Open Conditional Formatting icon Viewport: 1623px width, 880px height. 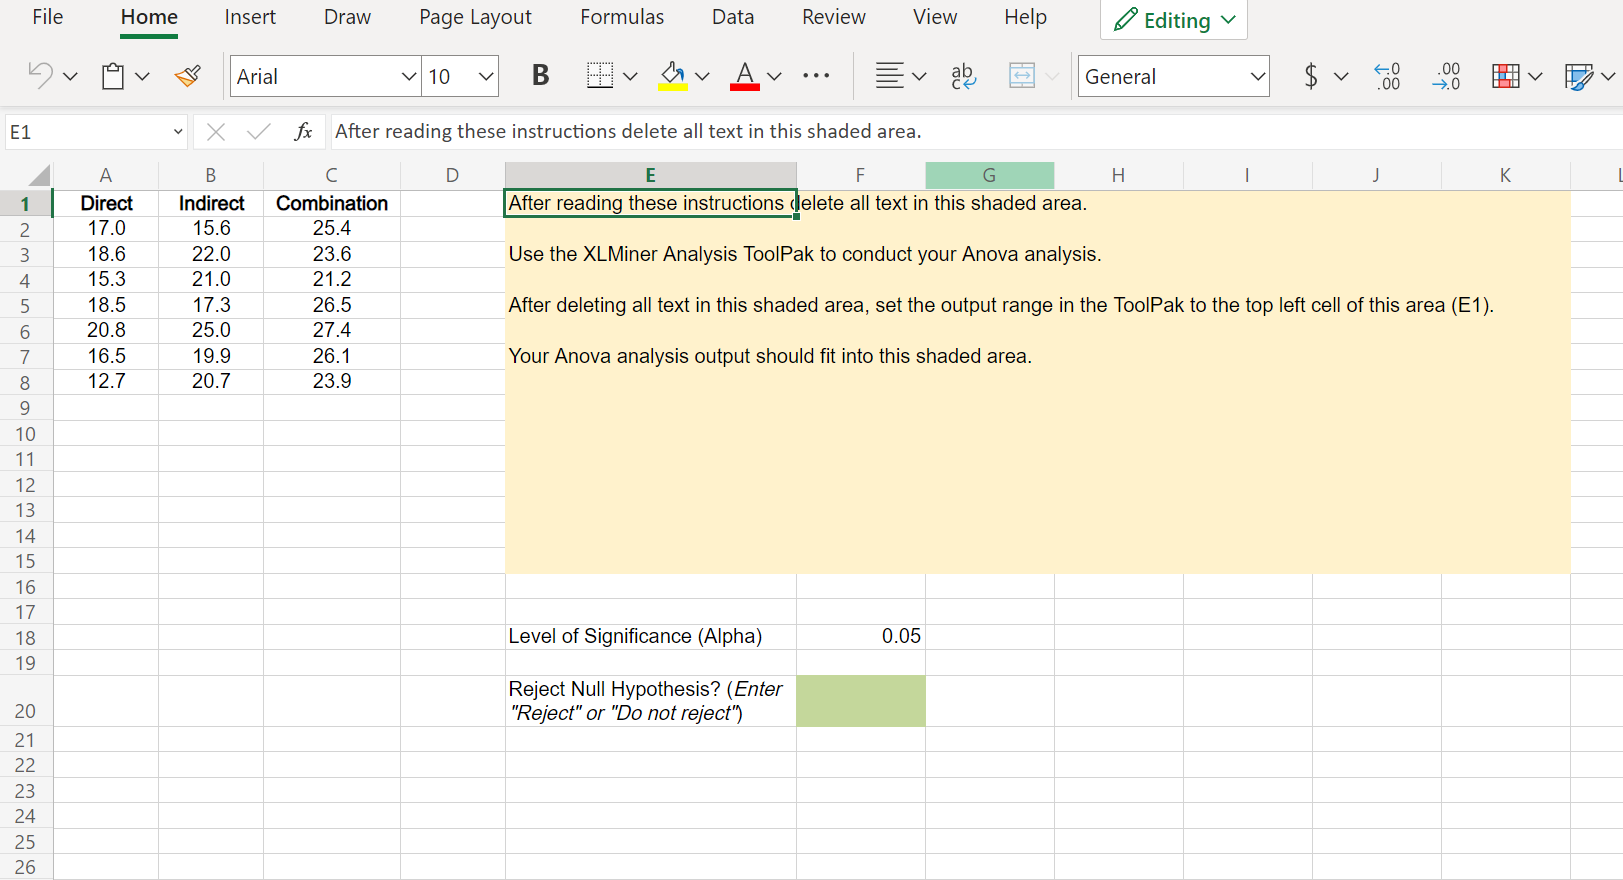(x=1506, y=76)
